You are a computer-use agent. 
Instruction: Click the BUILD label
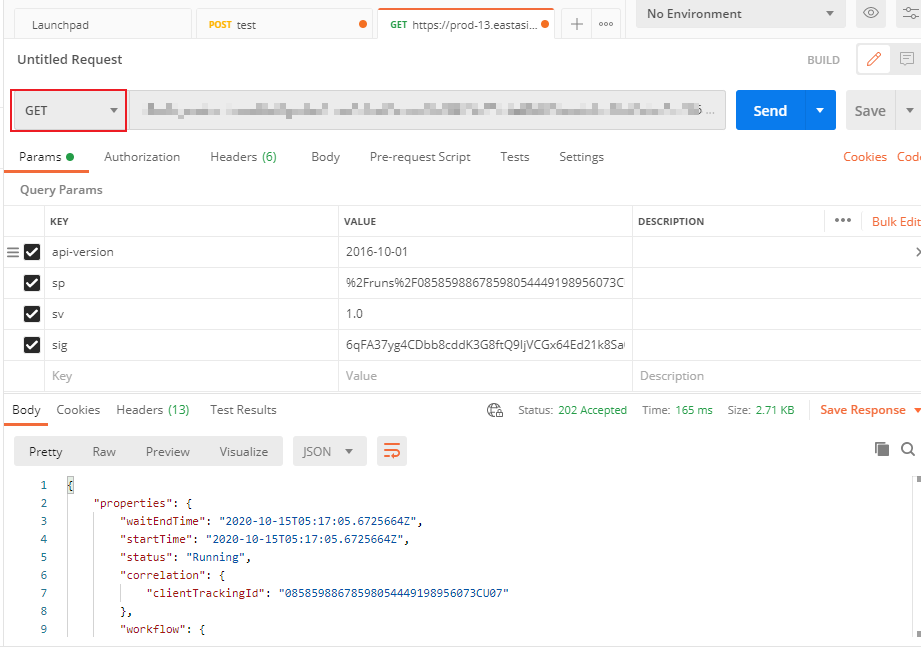coord(823,60)
